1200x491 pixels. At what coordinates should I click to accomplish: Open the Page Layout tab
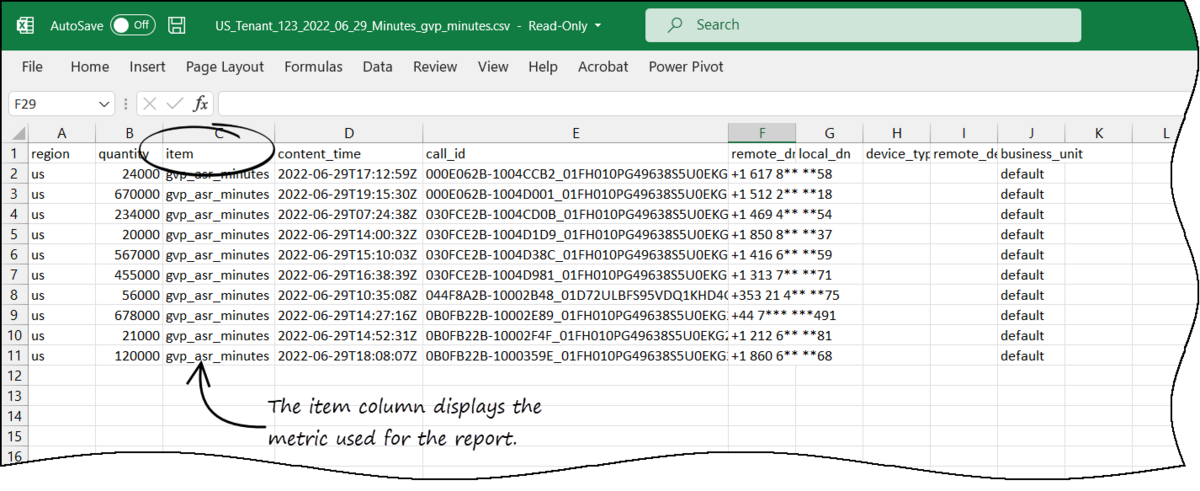[225, 67]
